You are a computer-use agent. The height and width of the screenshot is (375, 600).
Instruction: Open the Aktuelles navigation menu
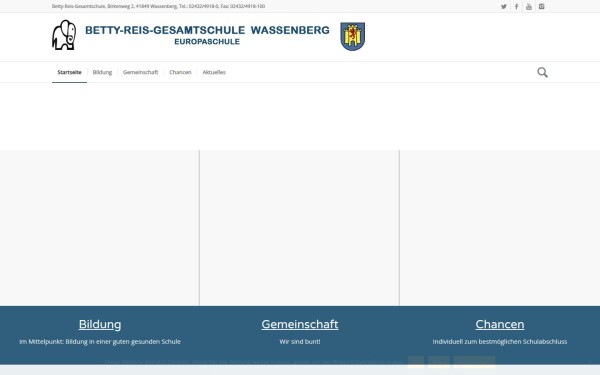[x=214, y=72]
